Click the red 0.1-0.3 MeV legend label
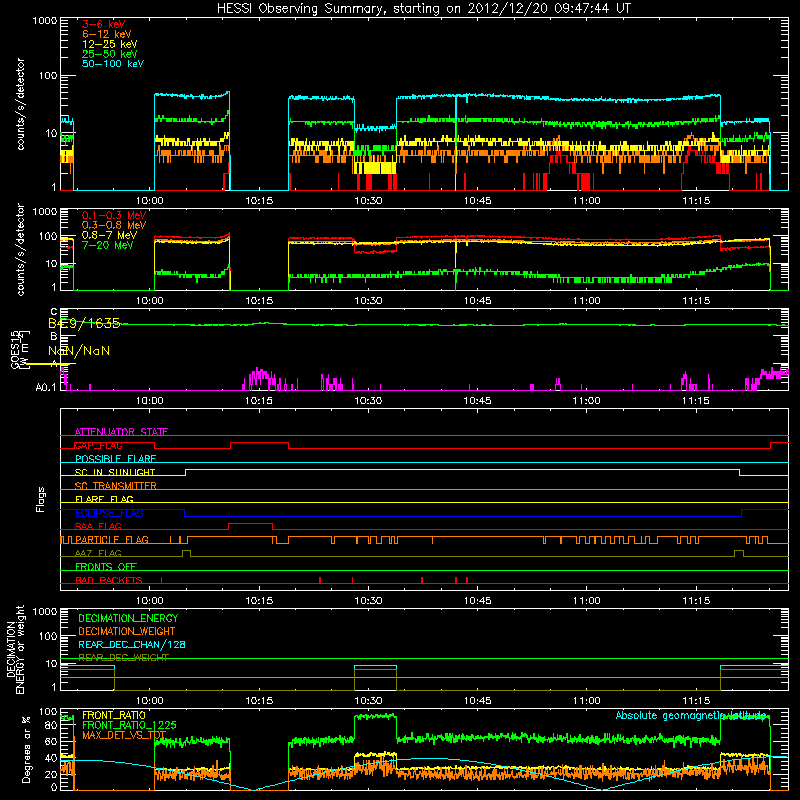The height and width of the screenshot is (800, 800). point(114,215)
